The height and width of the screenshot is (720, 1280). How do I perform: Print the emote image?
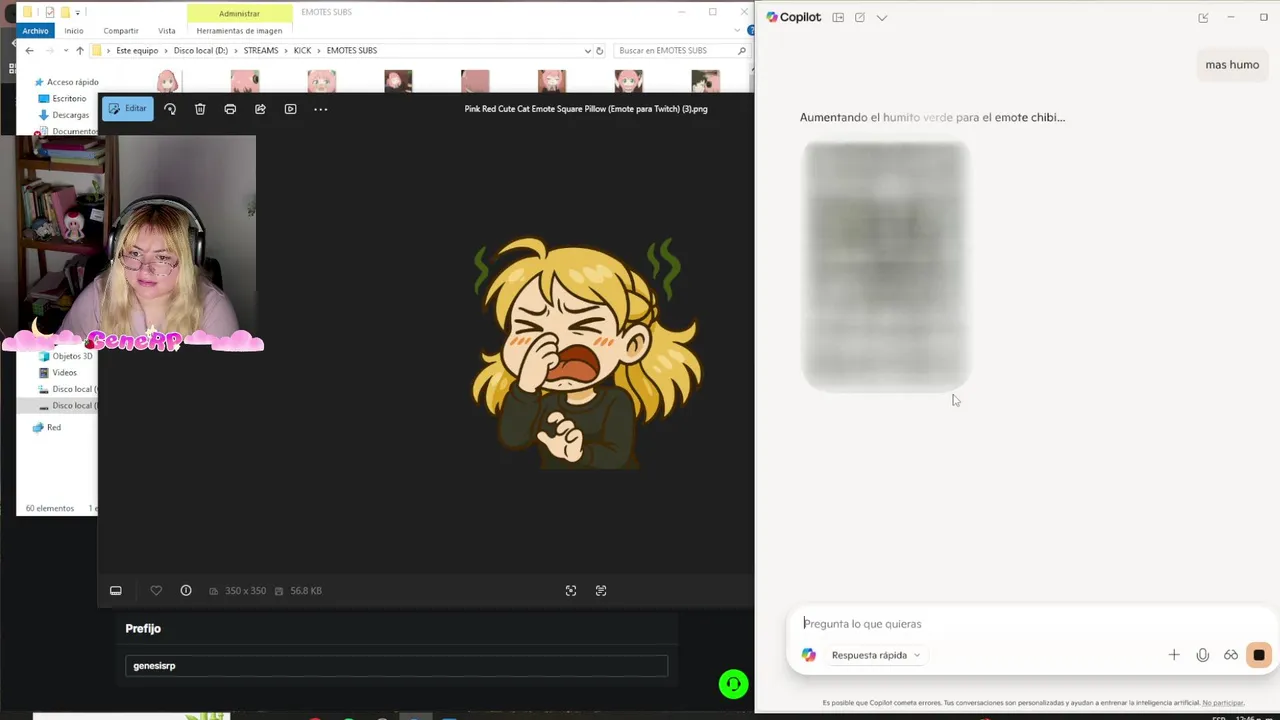(x=230, y=109)
